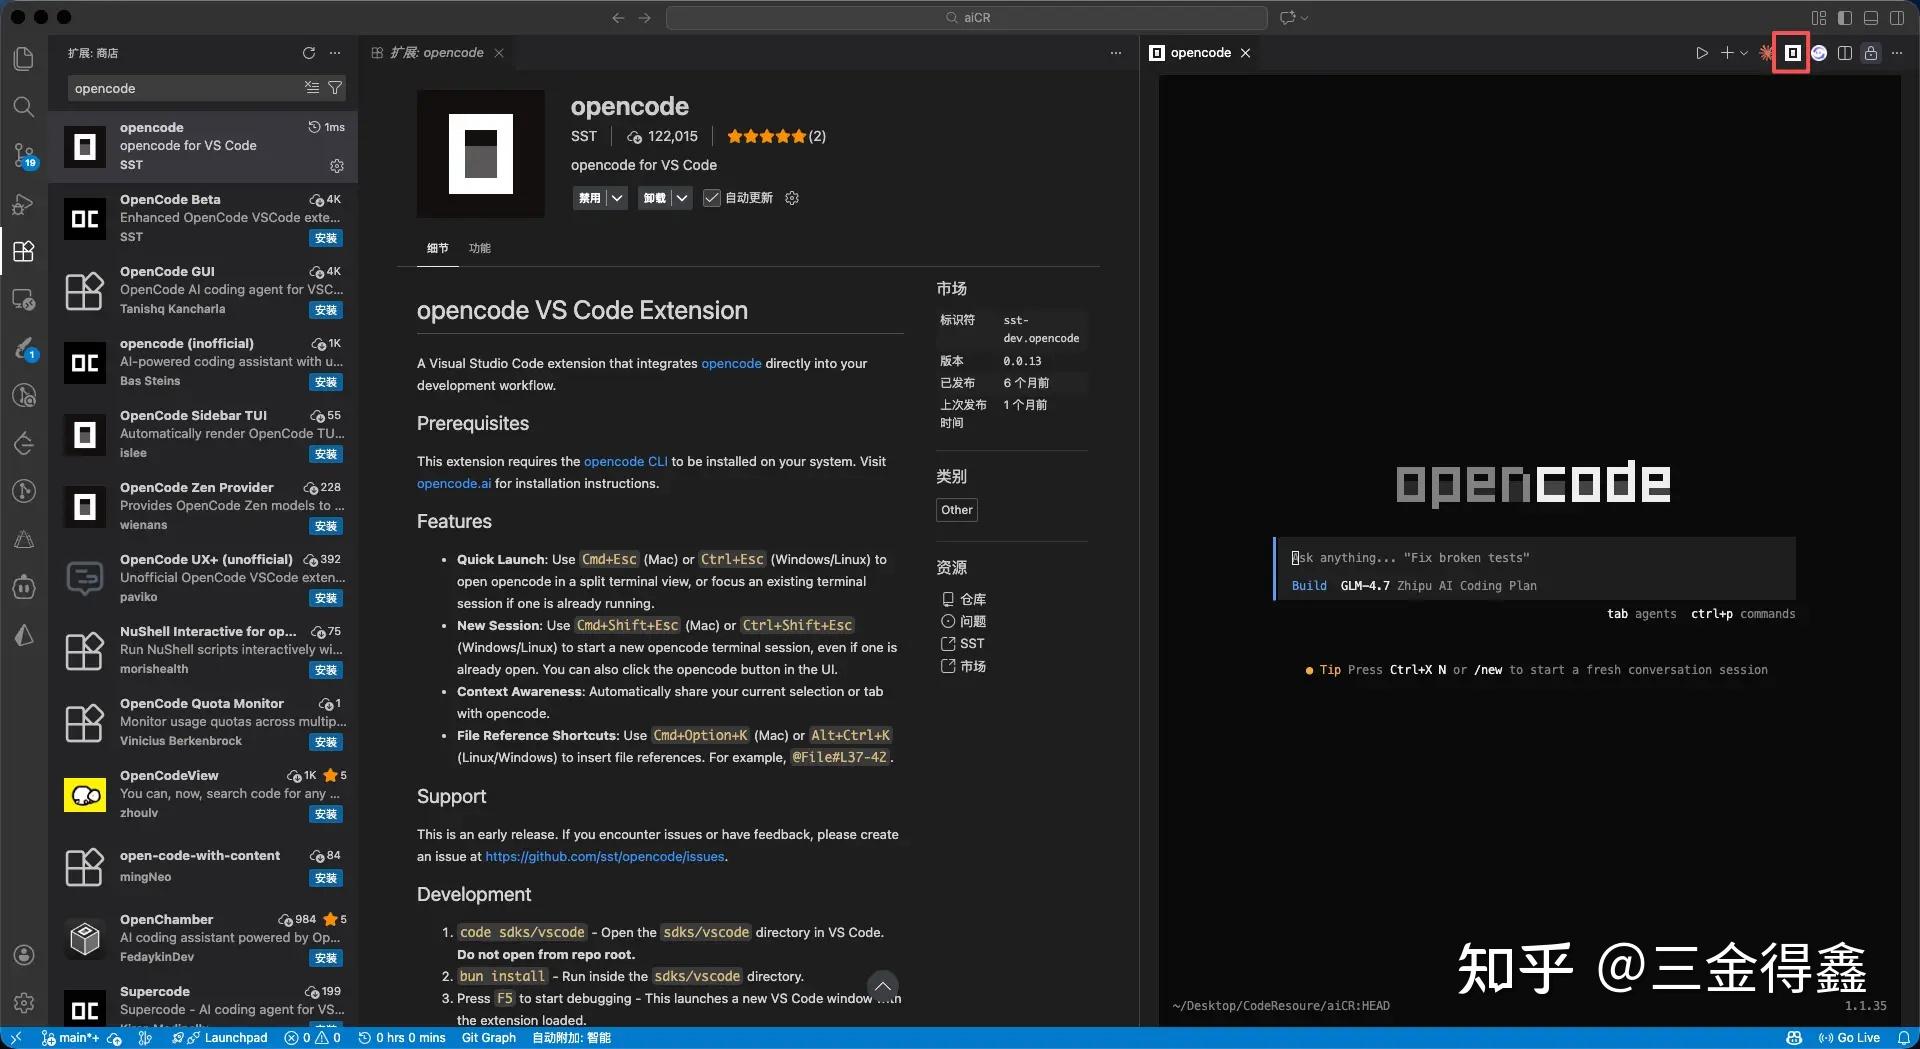
Task: Click the split editor icon in terminal toolbar
Action: pos(1845,53)
